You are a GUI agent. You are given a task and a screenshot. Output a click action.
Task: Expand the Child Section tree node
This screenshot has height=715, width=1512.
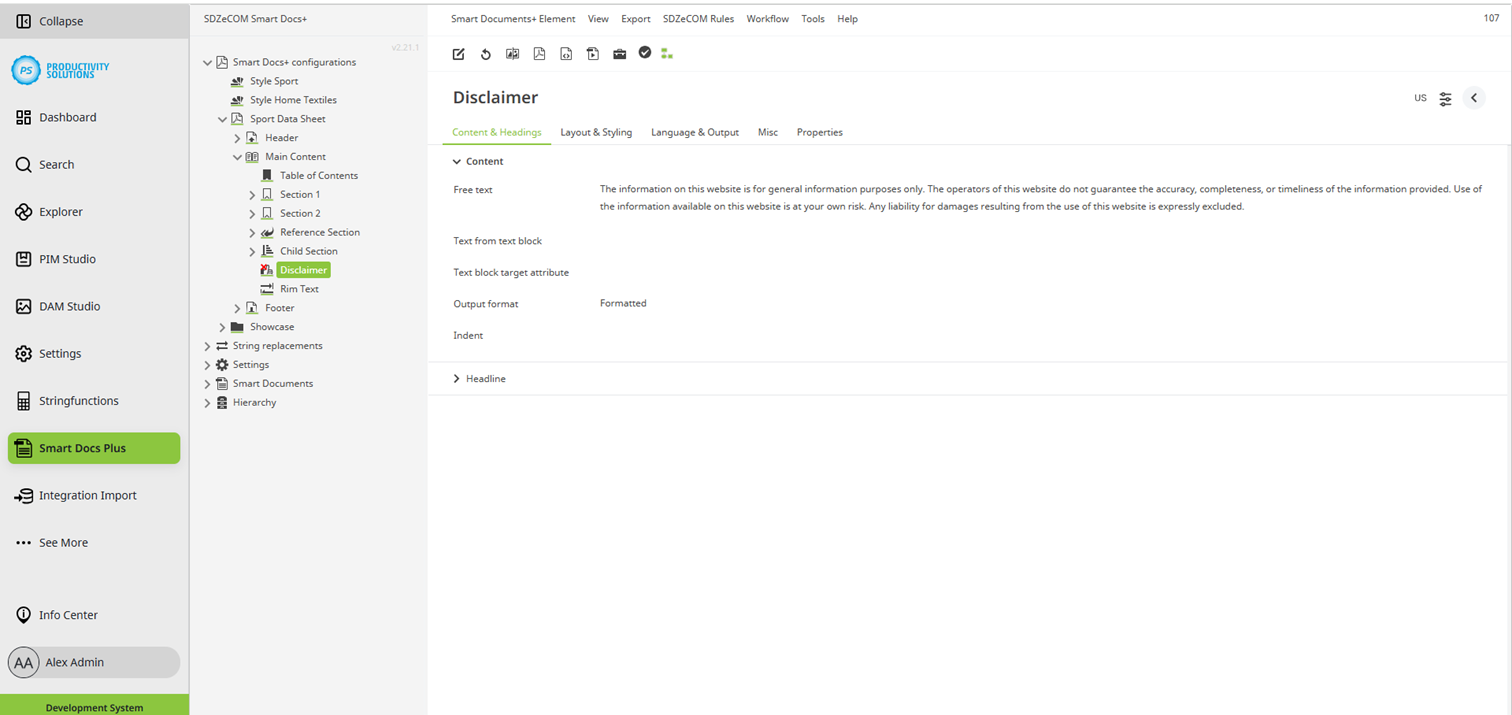[x=253, y=252]
